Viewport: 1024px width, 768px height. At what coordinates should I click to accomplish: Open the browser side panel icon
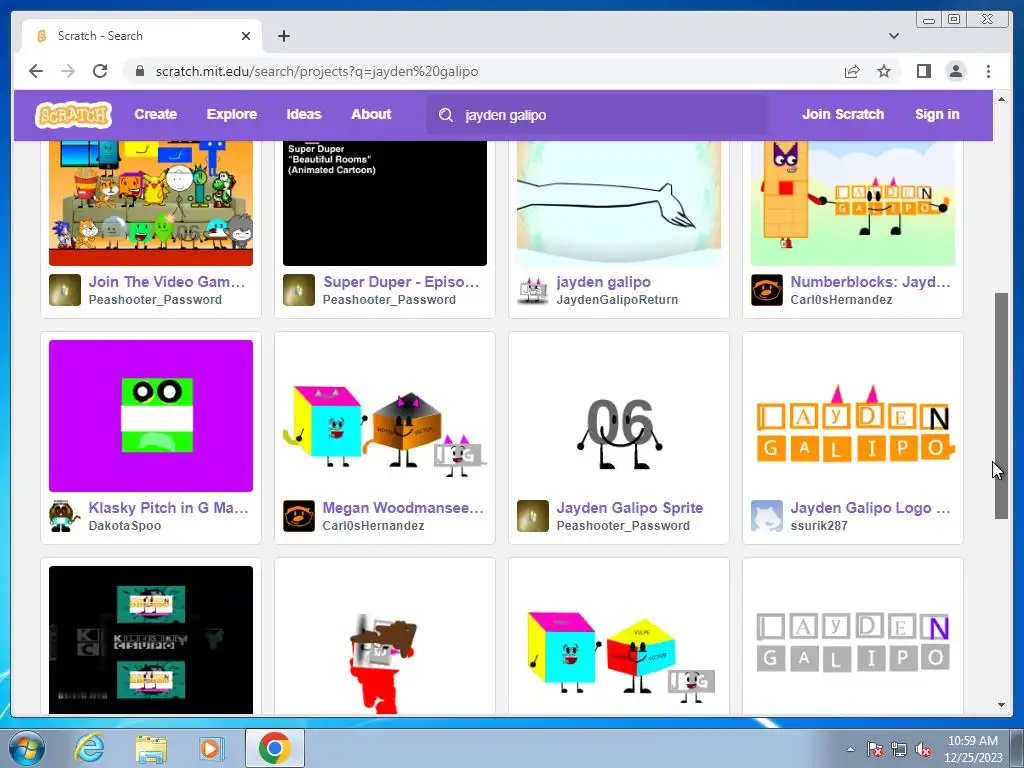tap(923, 71)
